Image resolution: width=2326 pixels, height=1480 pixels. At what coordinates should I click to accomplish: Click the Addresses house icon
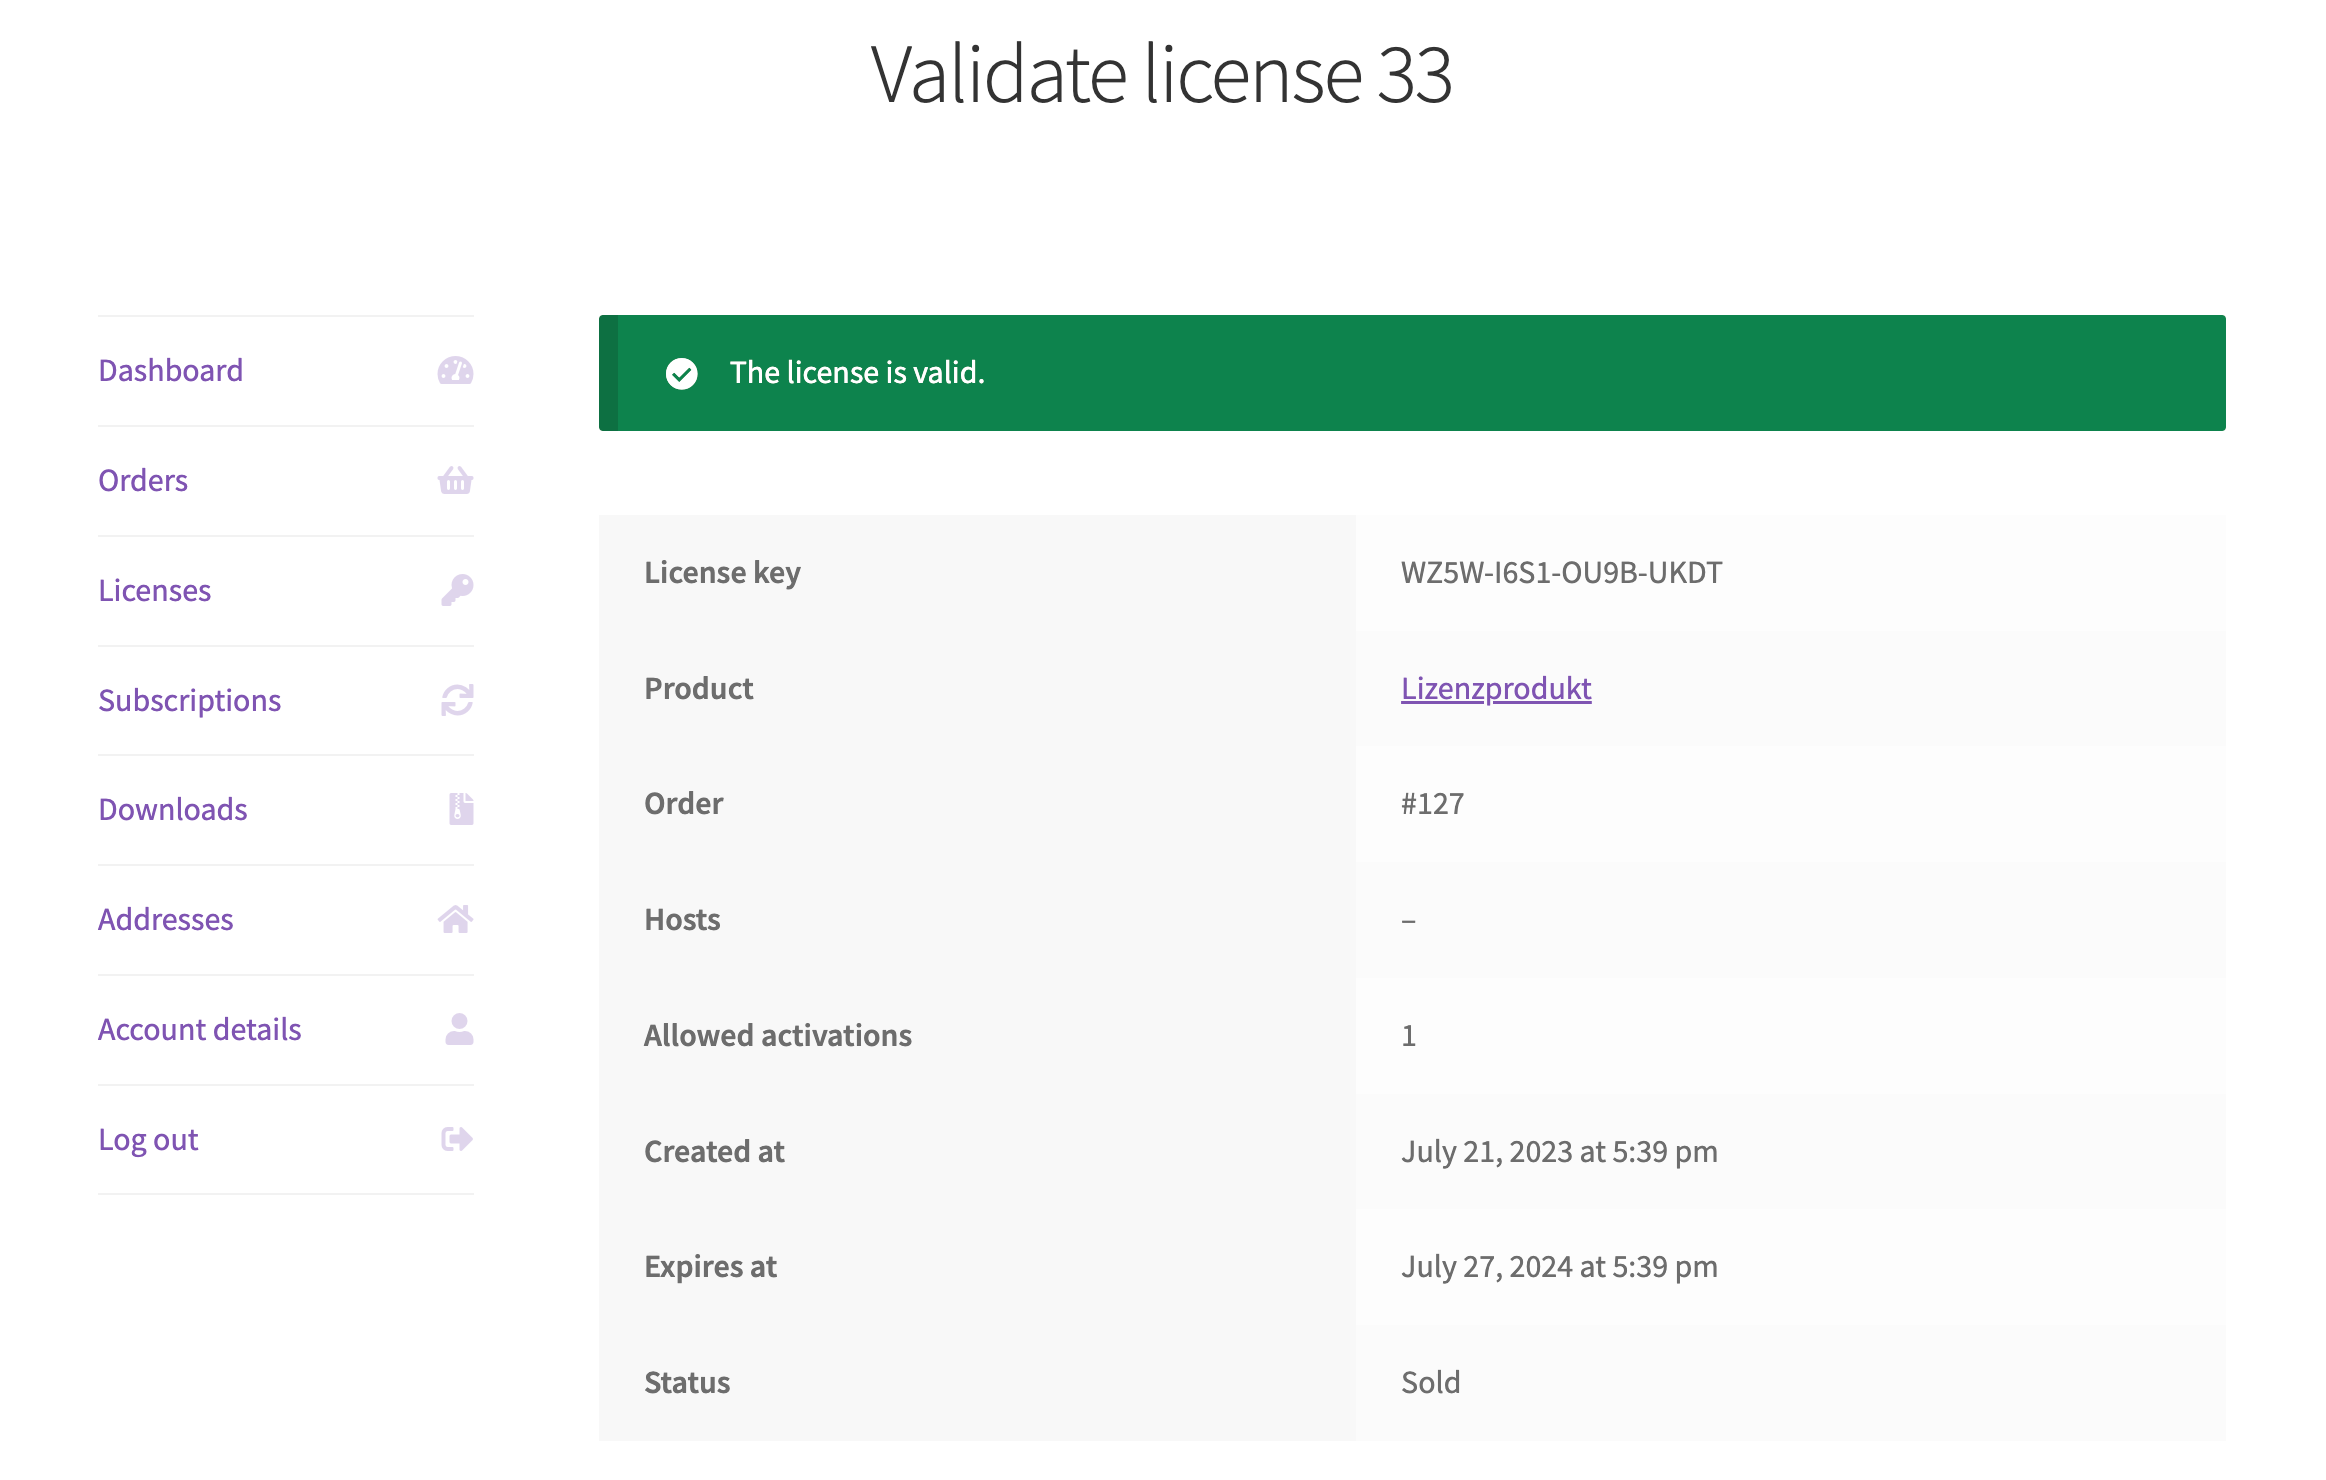[455, 919]
